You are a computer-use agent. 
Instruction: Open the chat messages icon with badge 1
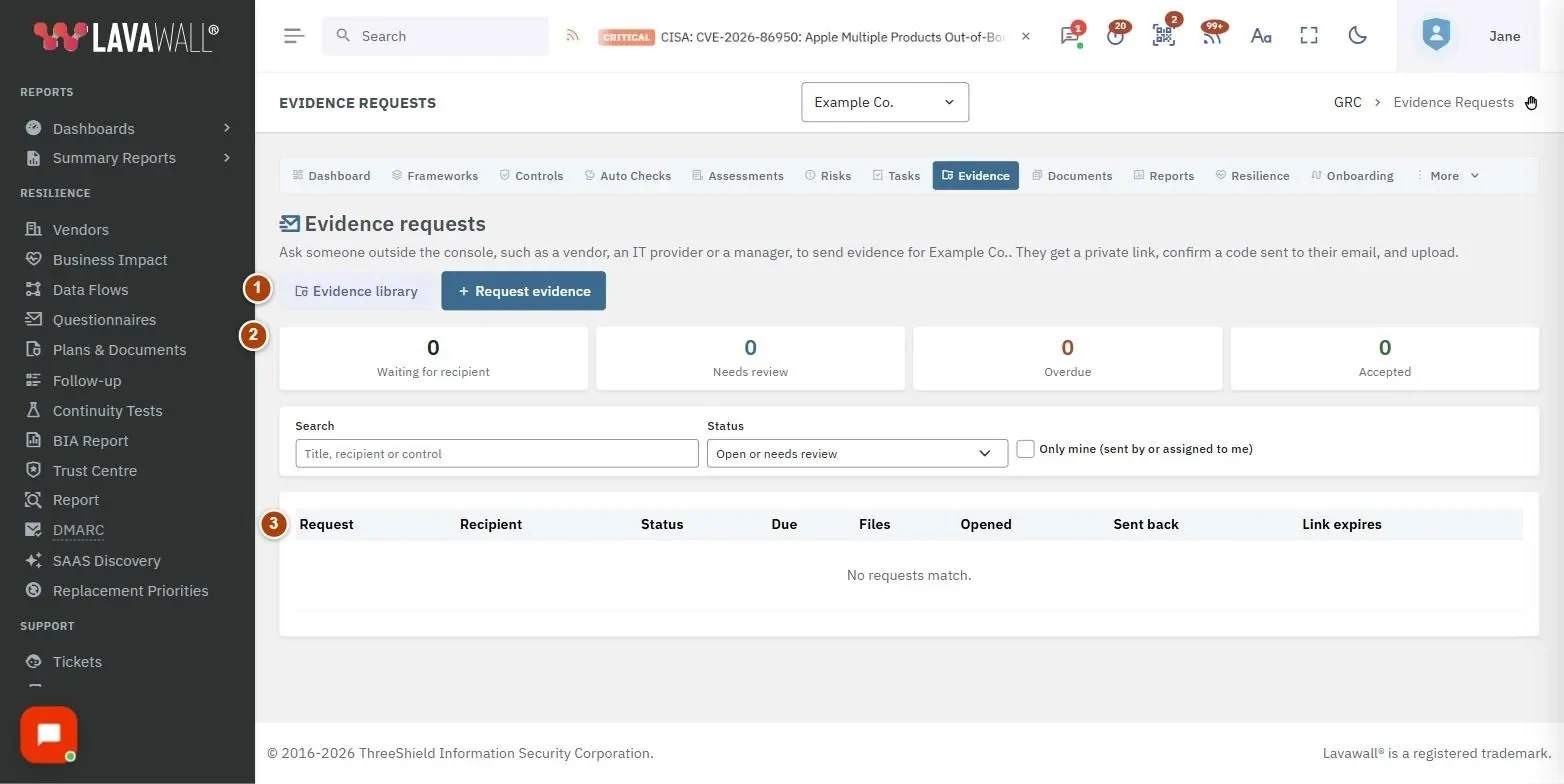point(1070,36)
